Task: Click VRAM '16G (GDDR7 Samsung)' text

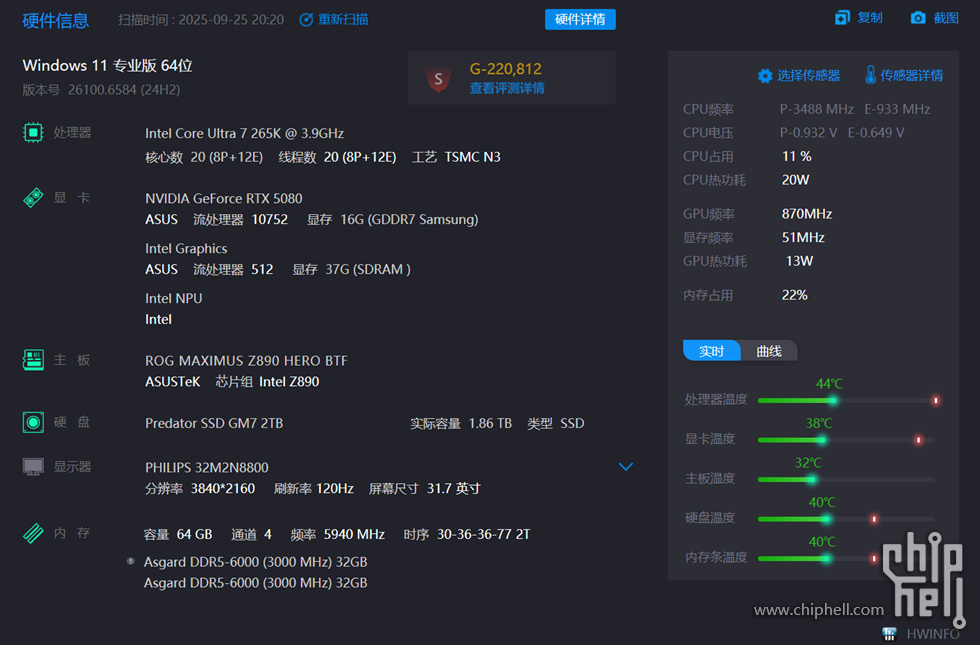Action: pyautogui.click(x=409, y=219)
